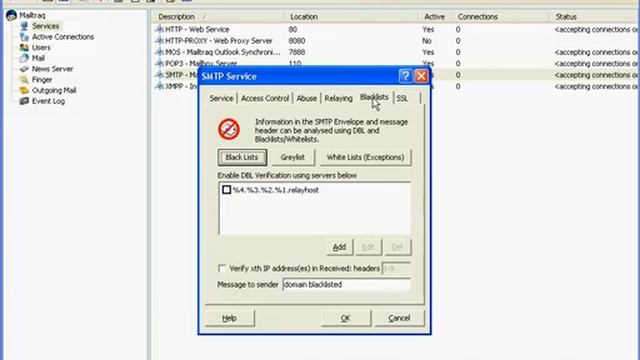Click the Received headers number field

pyautogui.click(x=396, y=269)
